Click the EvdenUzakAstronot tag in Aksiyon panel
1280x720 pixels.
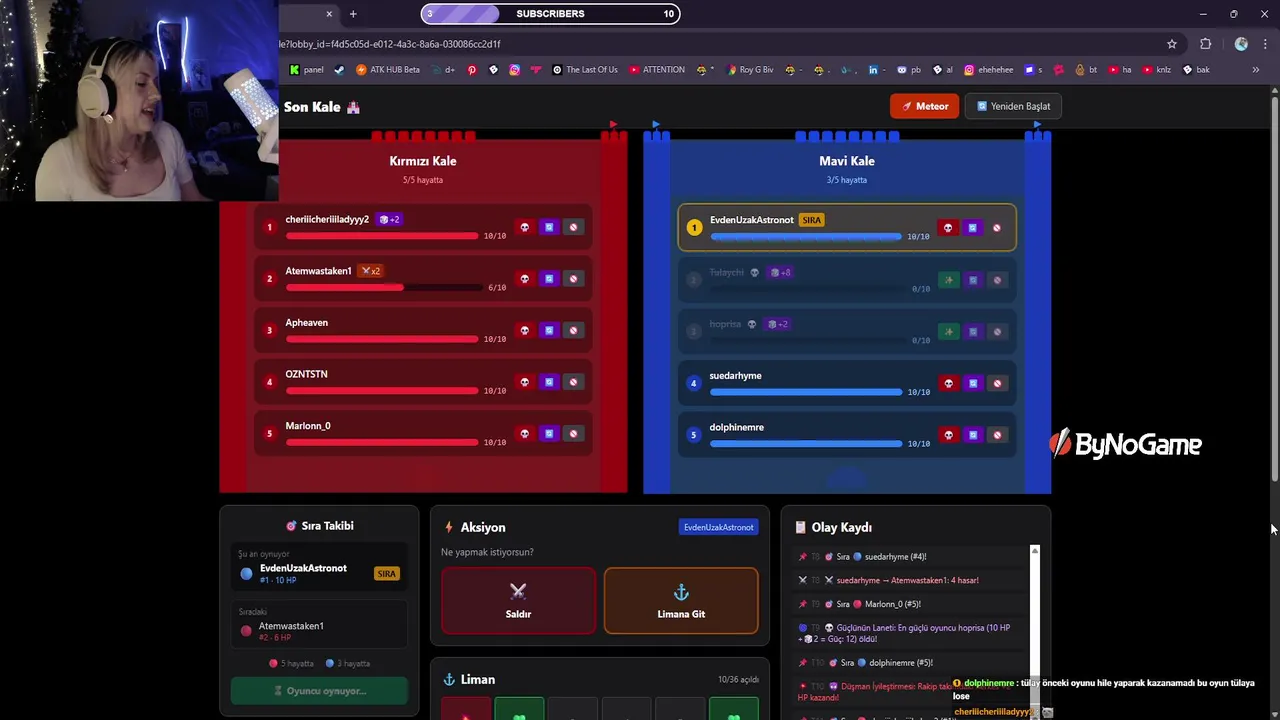(x=718, y=527)
